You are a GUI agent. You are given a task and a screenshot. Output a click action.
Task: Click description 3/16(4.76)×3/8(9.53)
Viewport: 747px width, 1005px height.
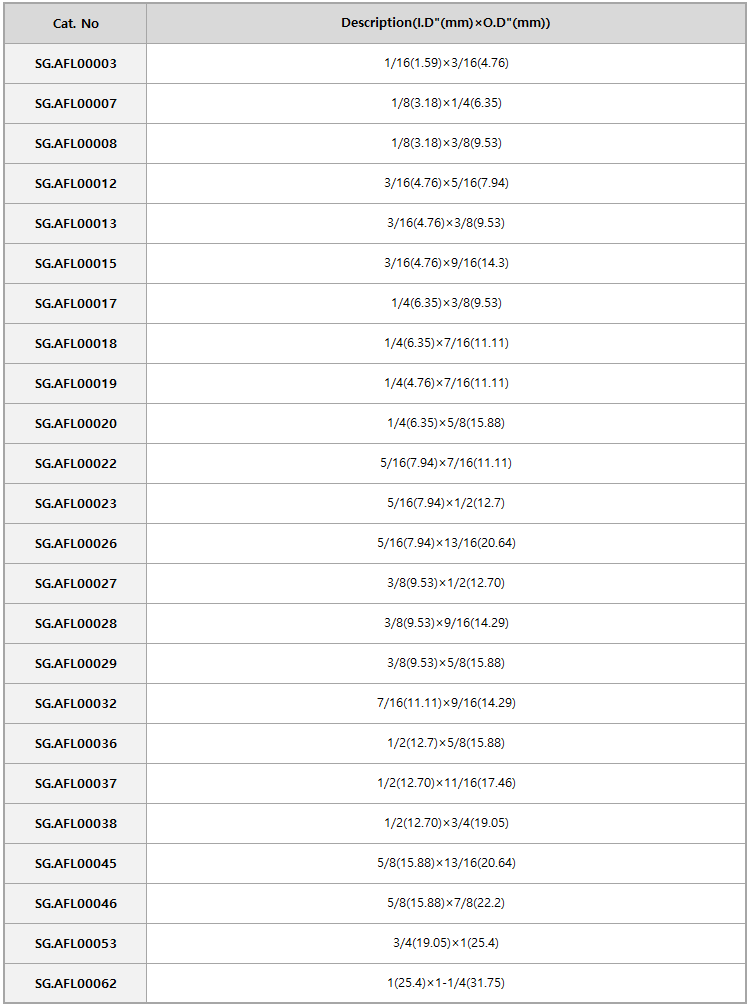coord(446,223)
